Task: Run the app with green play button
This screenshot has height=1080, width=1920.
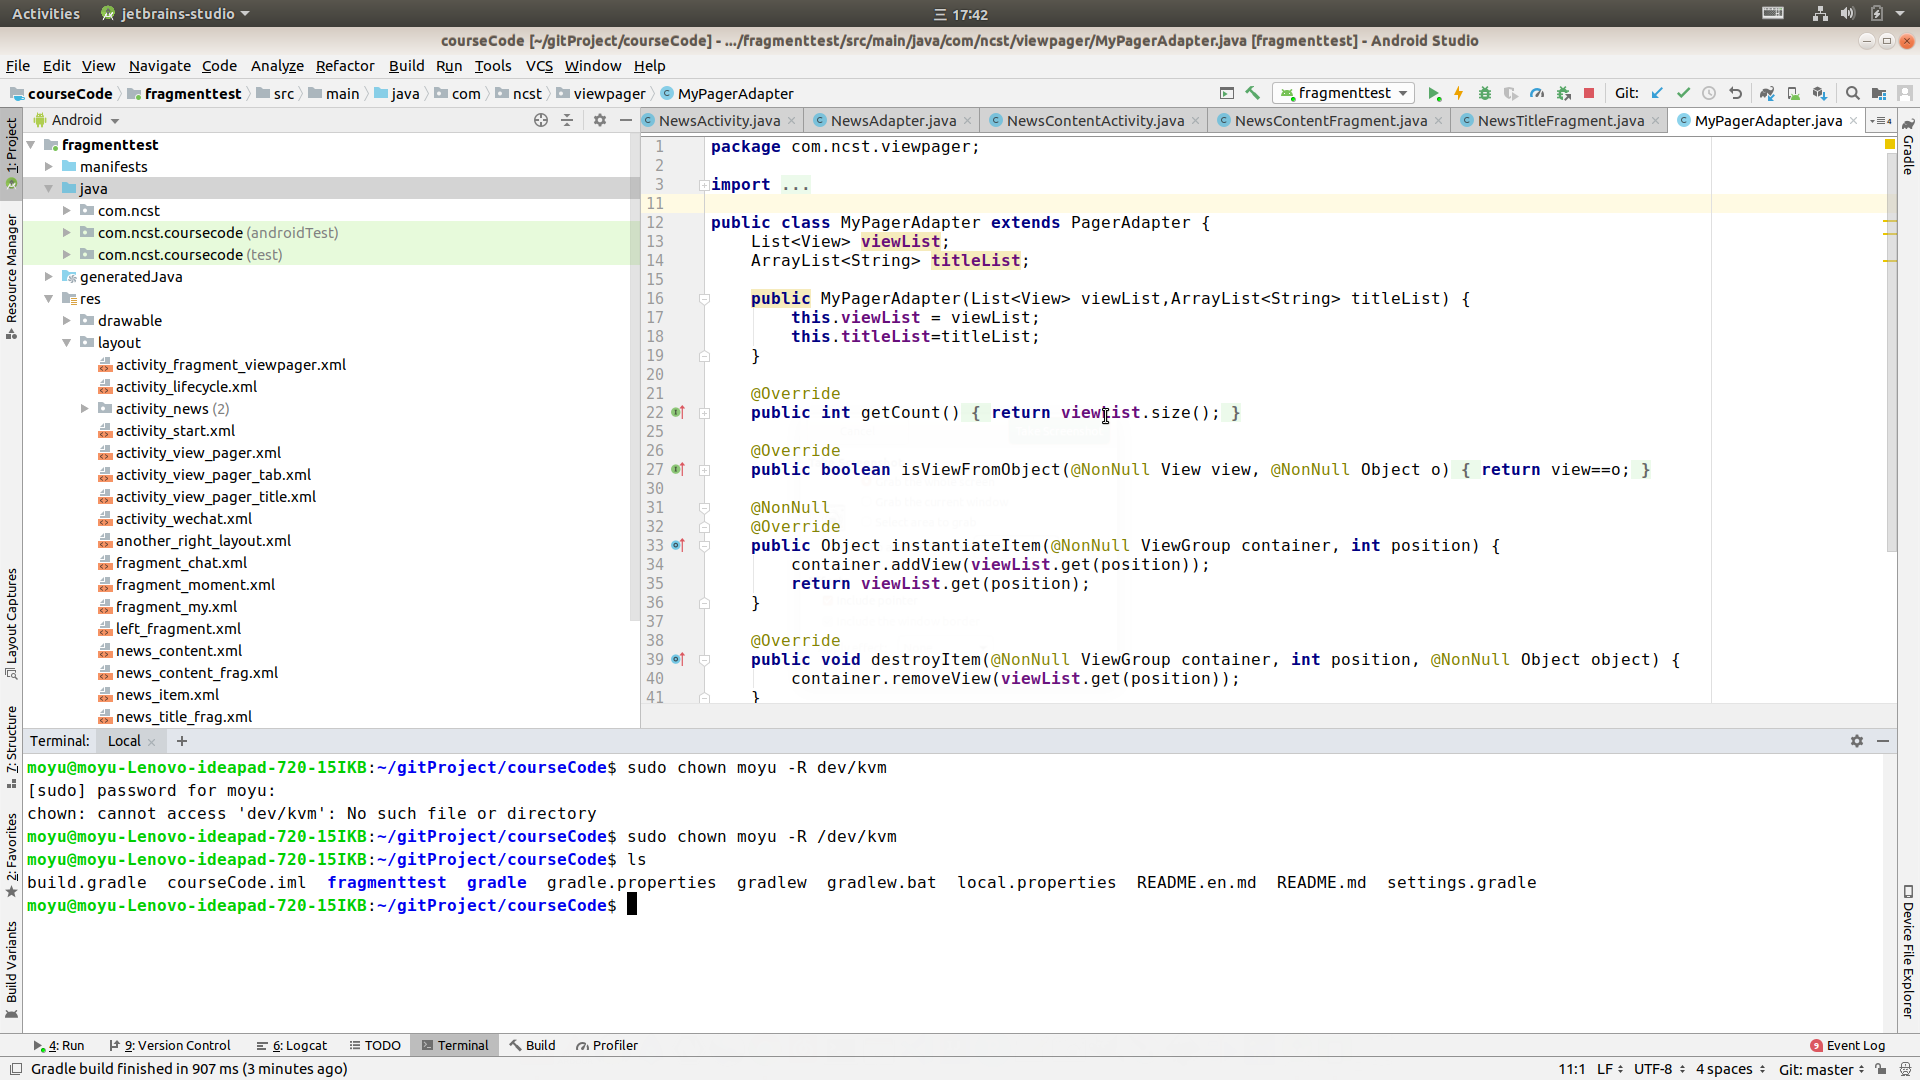Action: point(1434,93)
